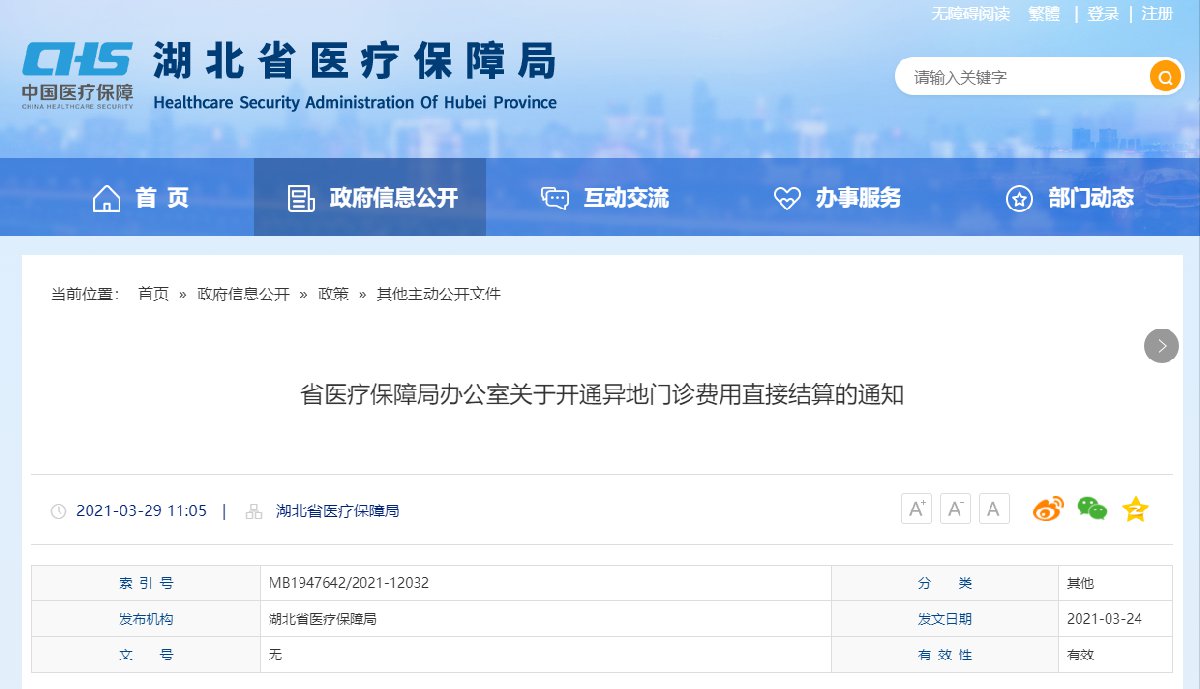
Task: Increase font size with A+ icon
Action: click(916, 509)
